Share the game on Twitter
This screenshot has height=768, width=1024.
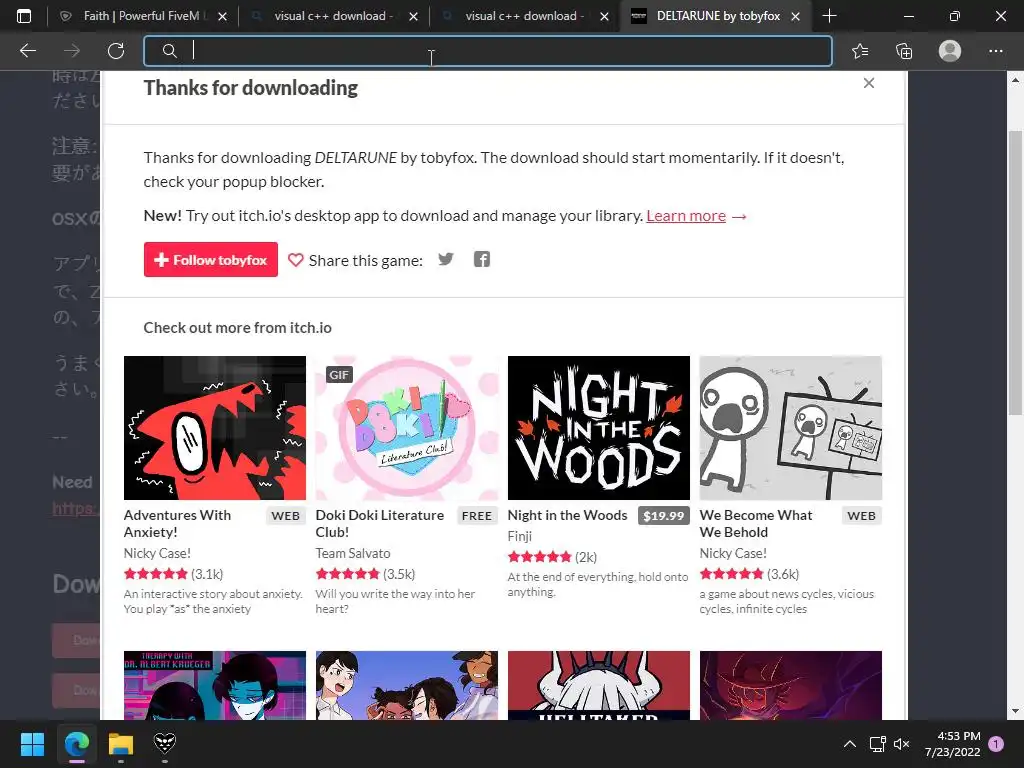coord(446,259)
